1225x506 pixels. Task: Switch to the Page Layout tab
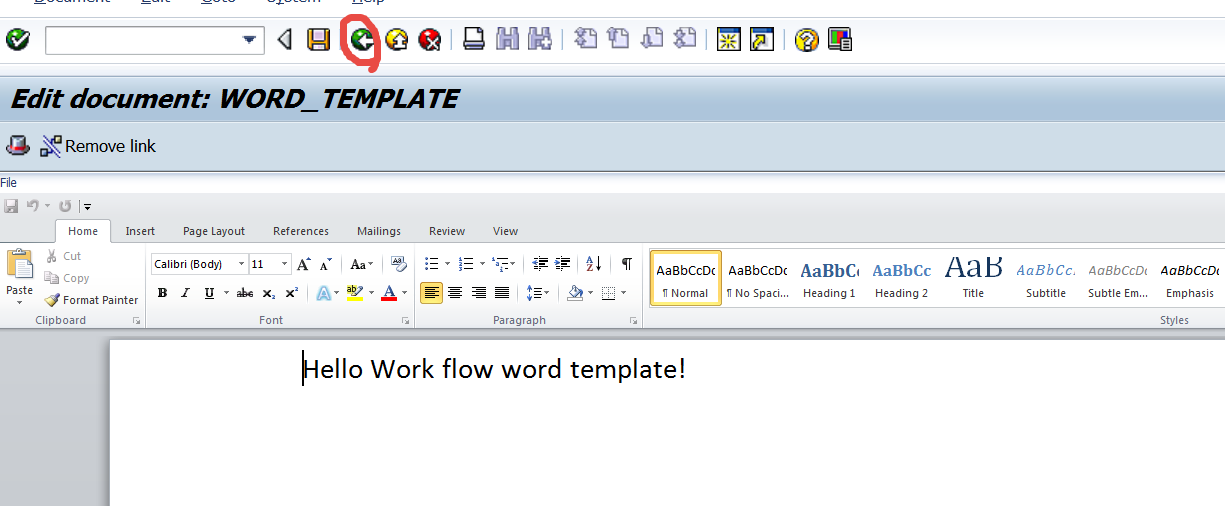(x=214, y=231)
